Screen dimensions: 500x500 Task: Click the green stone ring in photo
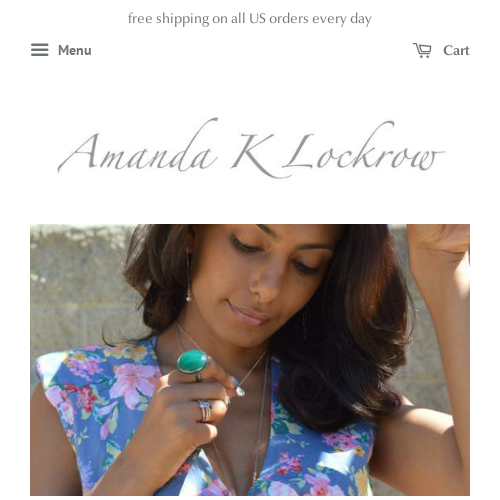click(193, 362)
